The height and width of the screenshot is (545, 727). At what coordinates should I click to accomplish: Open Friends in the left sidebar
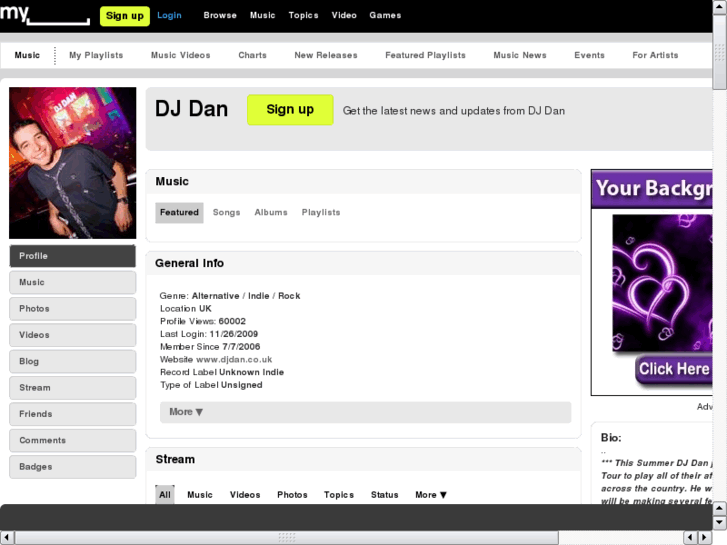(73, 414)
